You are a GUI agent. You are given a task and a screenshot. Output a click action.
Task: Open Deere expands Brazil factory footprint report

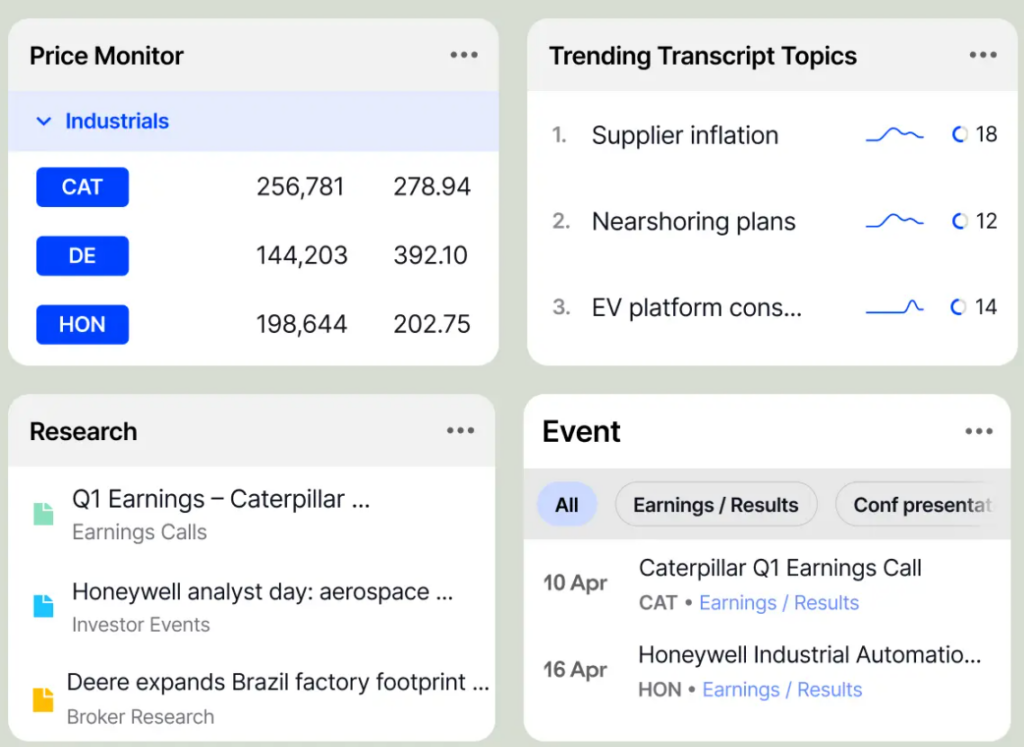click(x=278, y=682)
